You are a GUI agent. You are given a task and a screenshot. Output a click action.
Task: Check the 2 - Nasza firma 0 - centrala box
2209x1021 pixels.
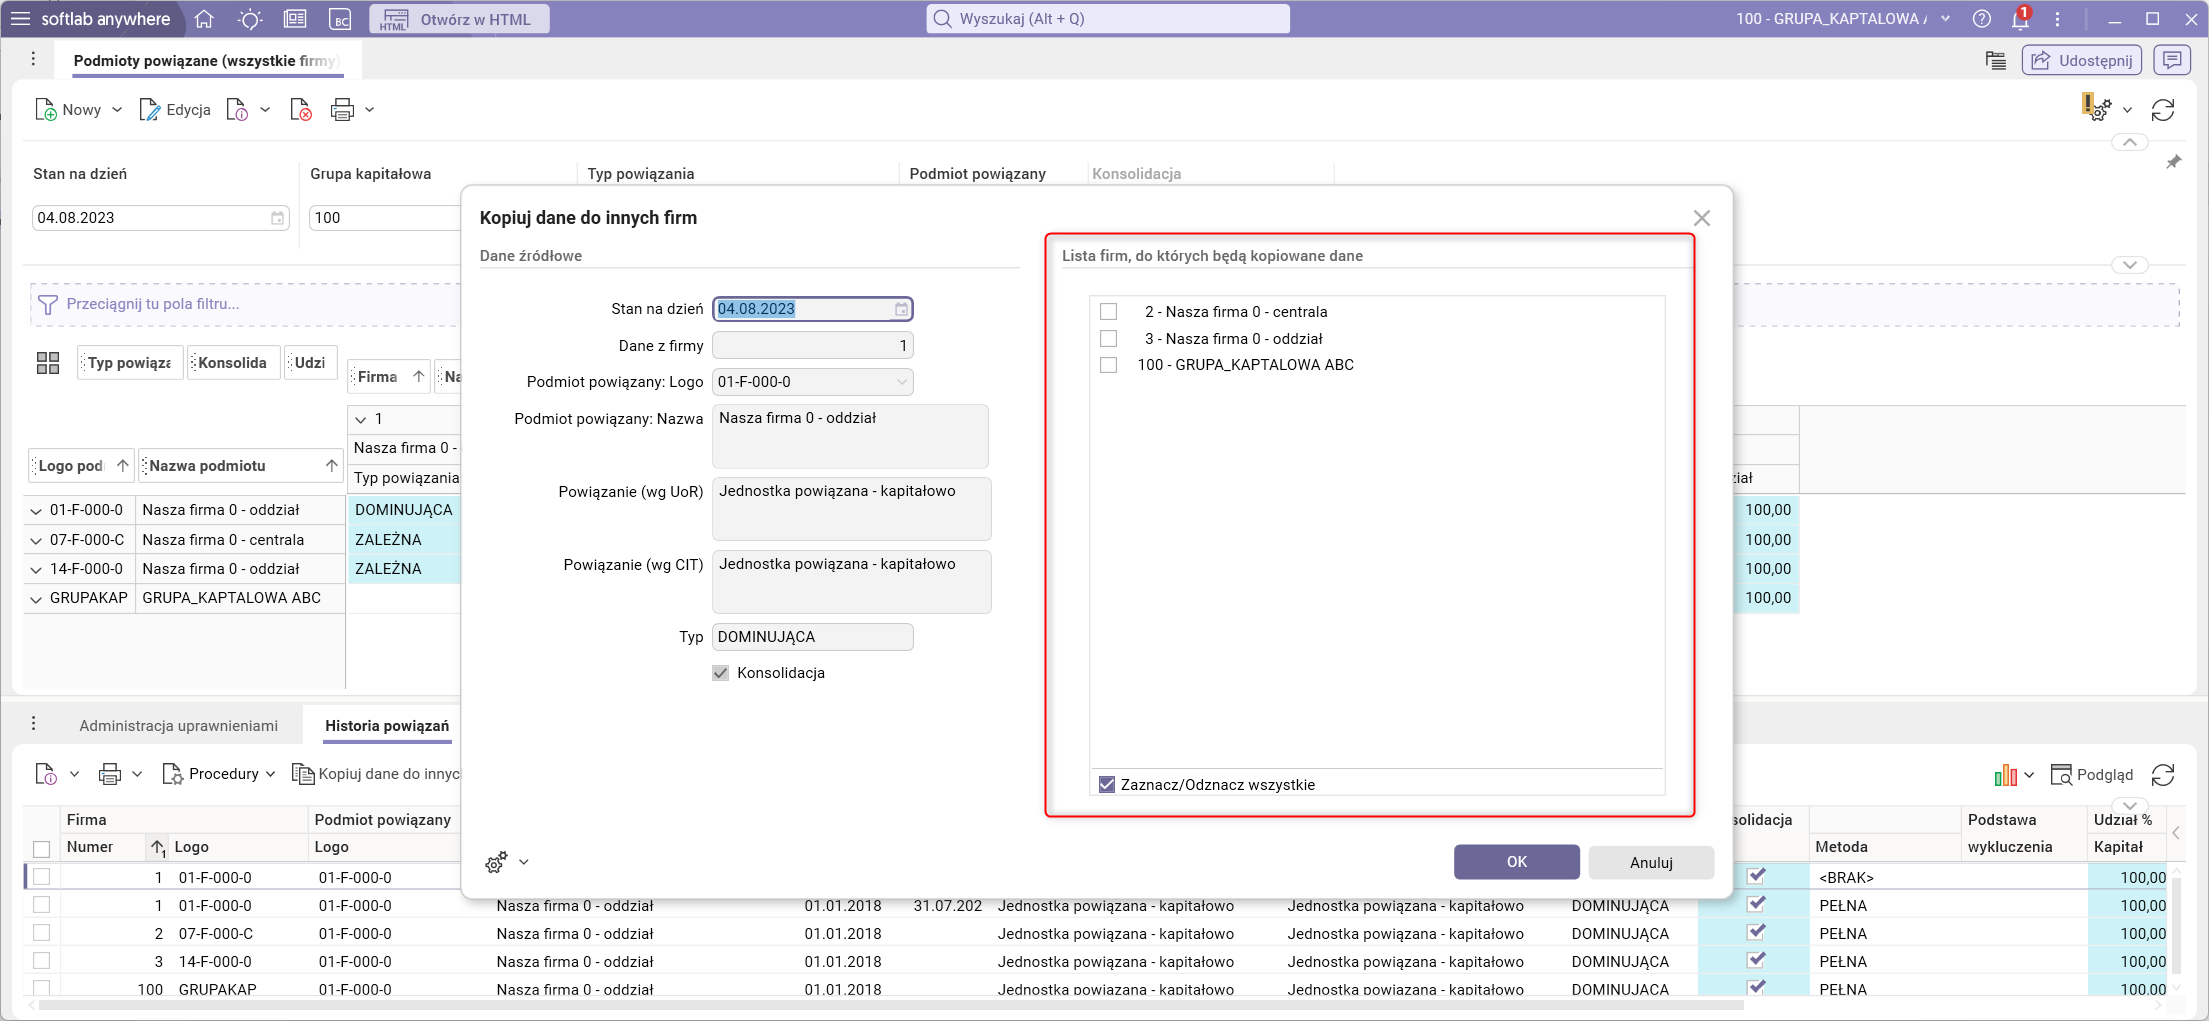tap(1108, 312)
